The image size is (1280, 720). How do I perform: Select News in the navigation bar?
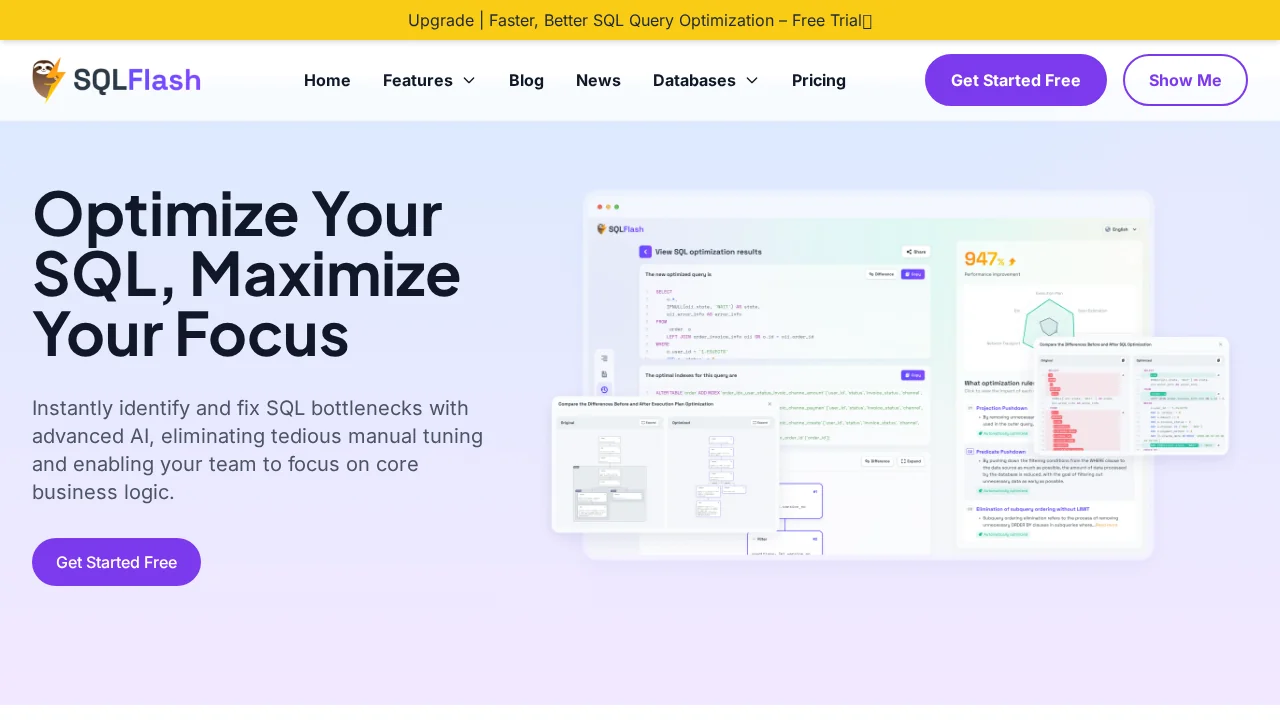[x=598, y=80]
